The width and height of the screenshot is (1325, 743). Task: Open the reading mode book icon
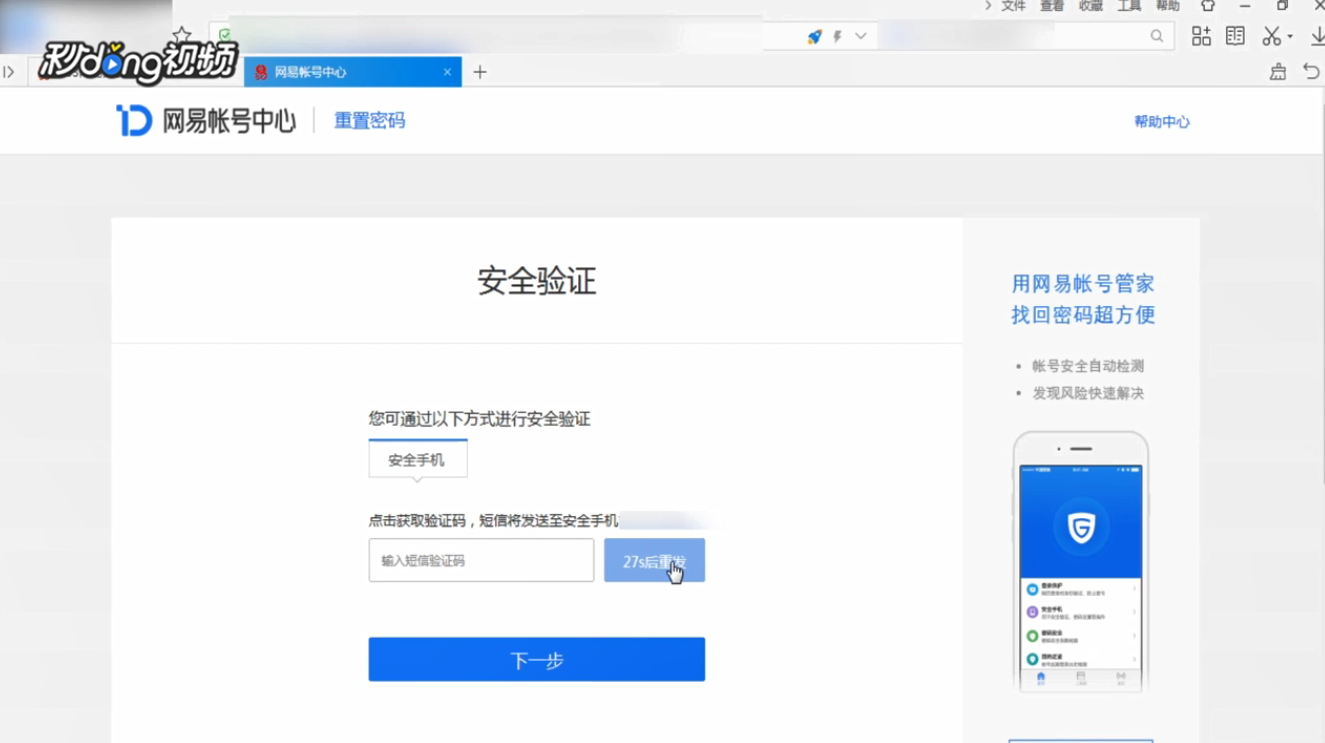(x=1235, y=36)
